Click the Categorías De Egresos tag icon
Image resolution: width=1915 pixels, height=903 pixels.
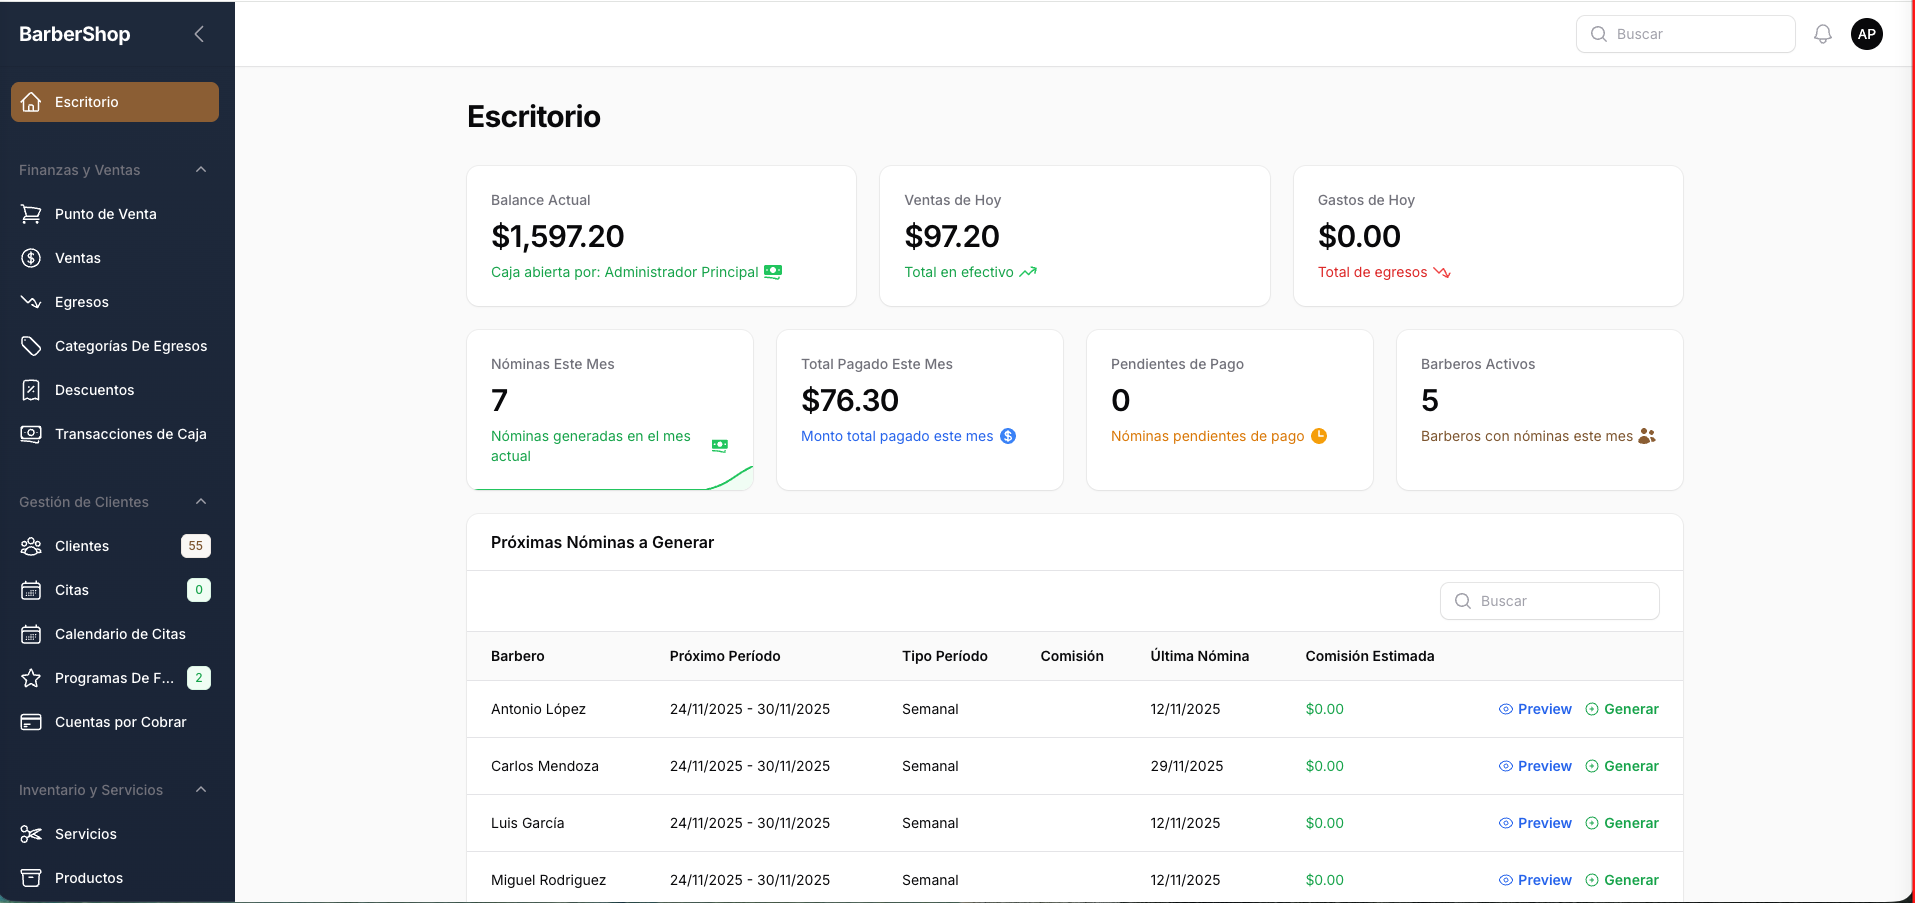(x=31, y=346)
